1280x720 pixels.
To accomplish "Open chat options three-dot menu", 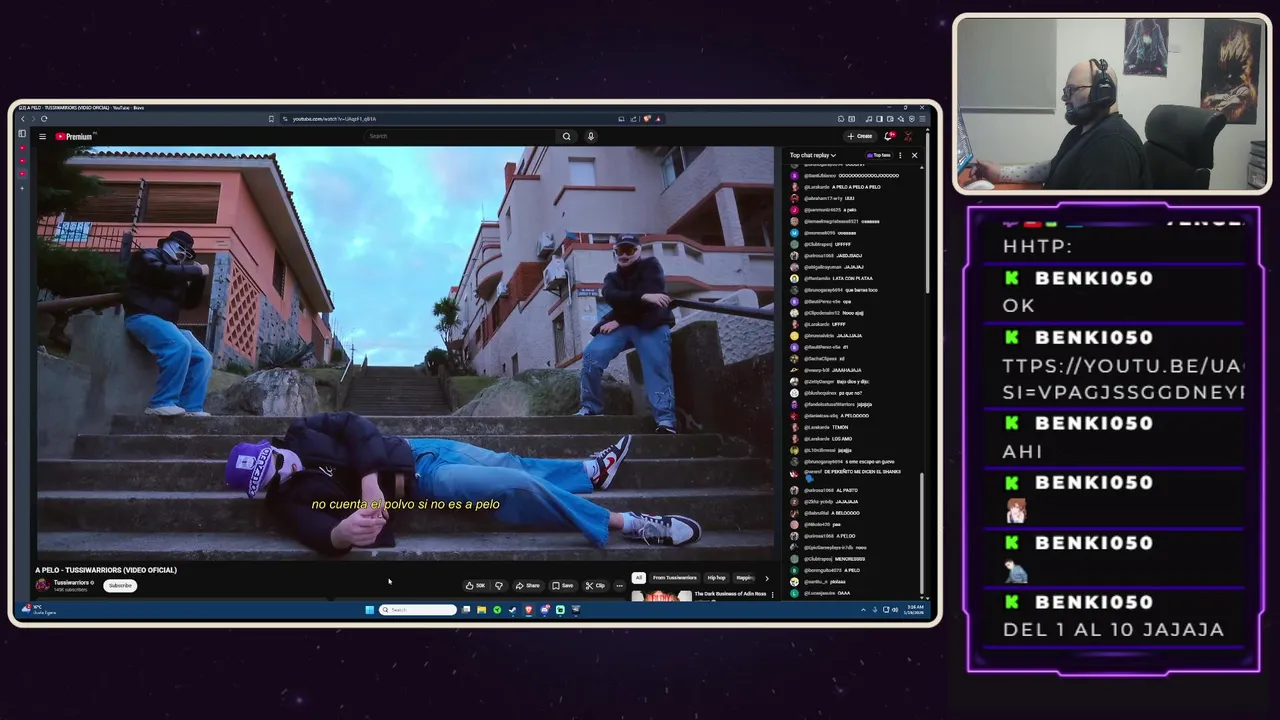I will click(900, 155).
